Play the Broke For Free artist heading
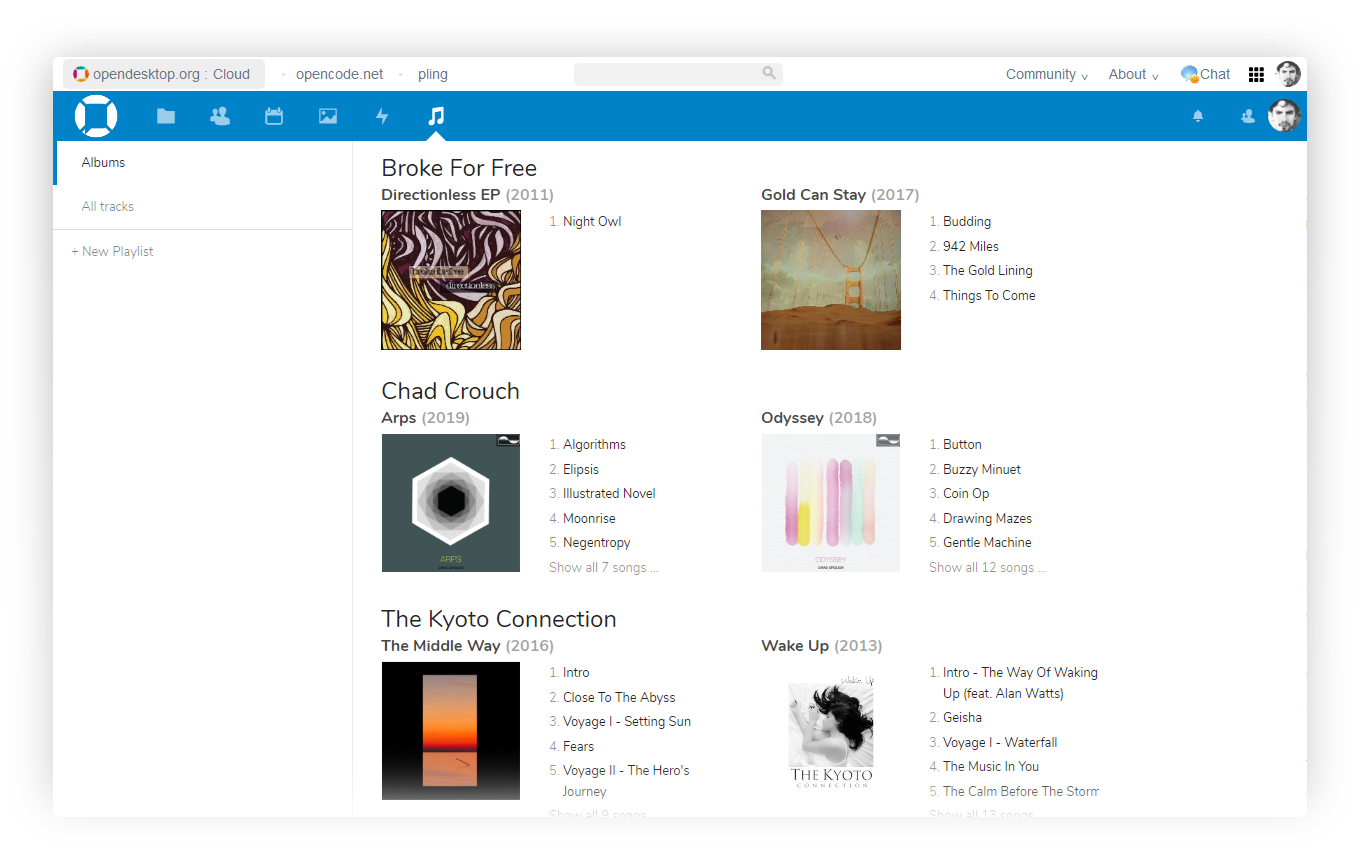Viewport: 1360px width, 860px height. [459, 168]
